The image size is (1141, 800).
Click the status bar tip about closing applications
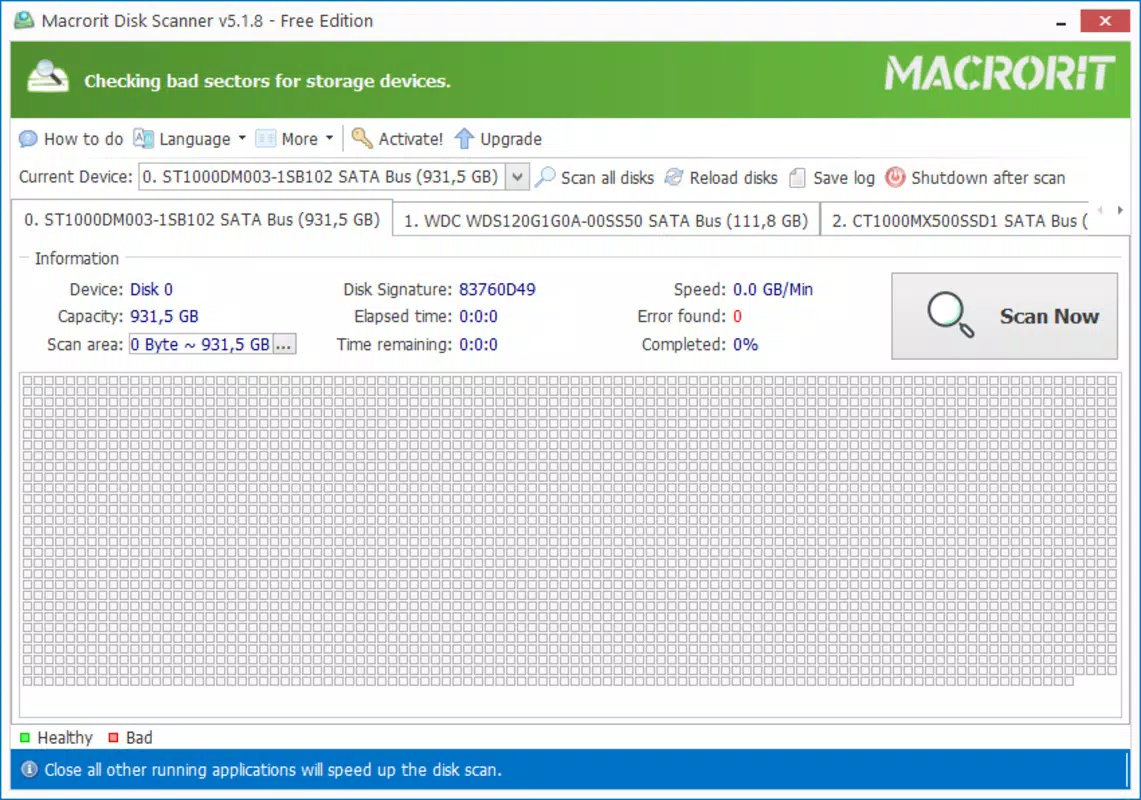273,769
